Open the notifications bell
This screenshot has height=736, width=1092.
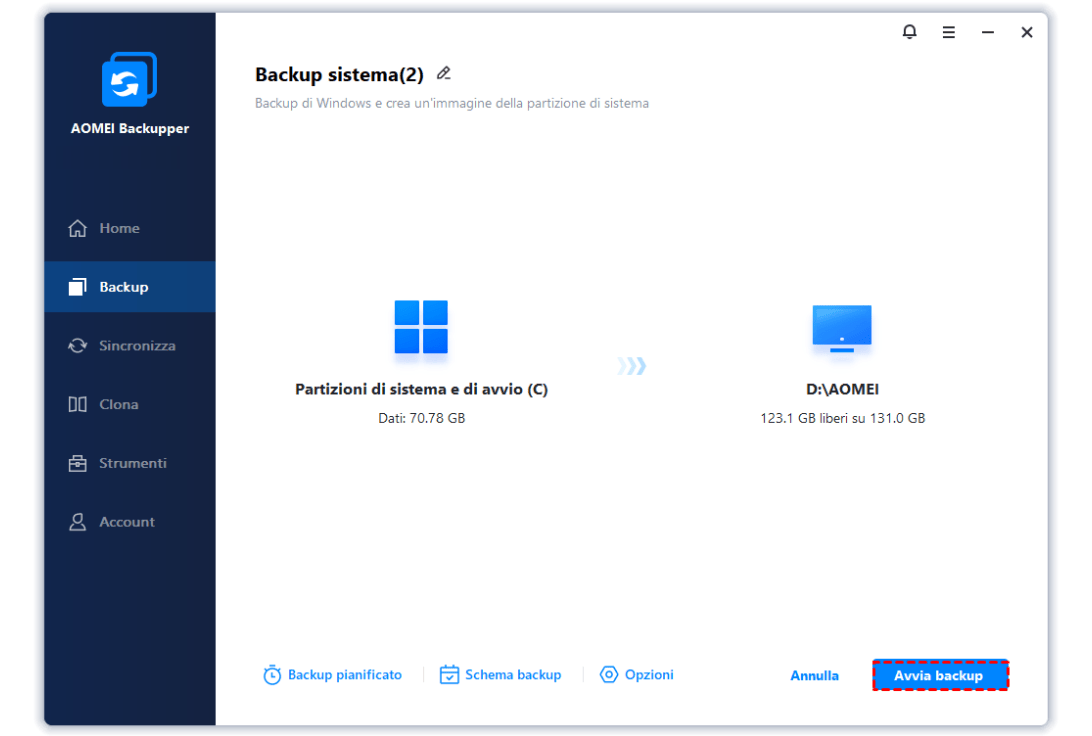point(910,32)
